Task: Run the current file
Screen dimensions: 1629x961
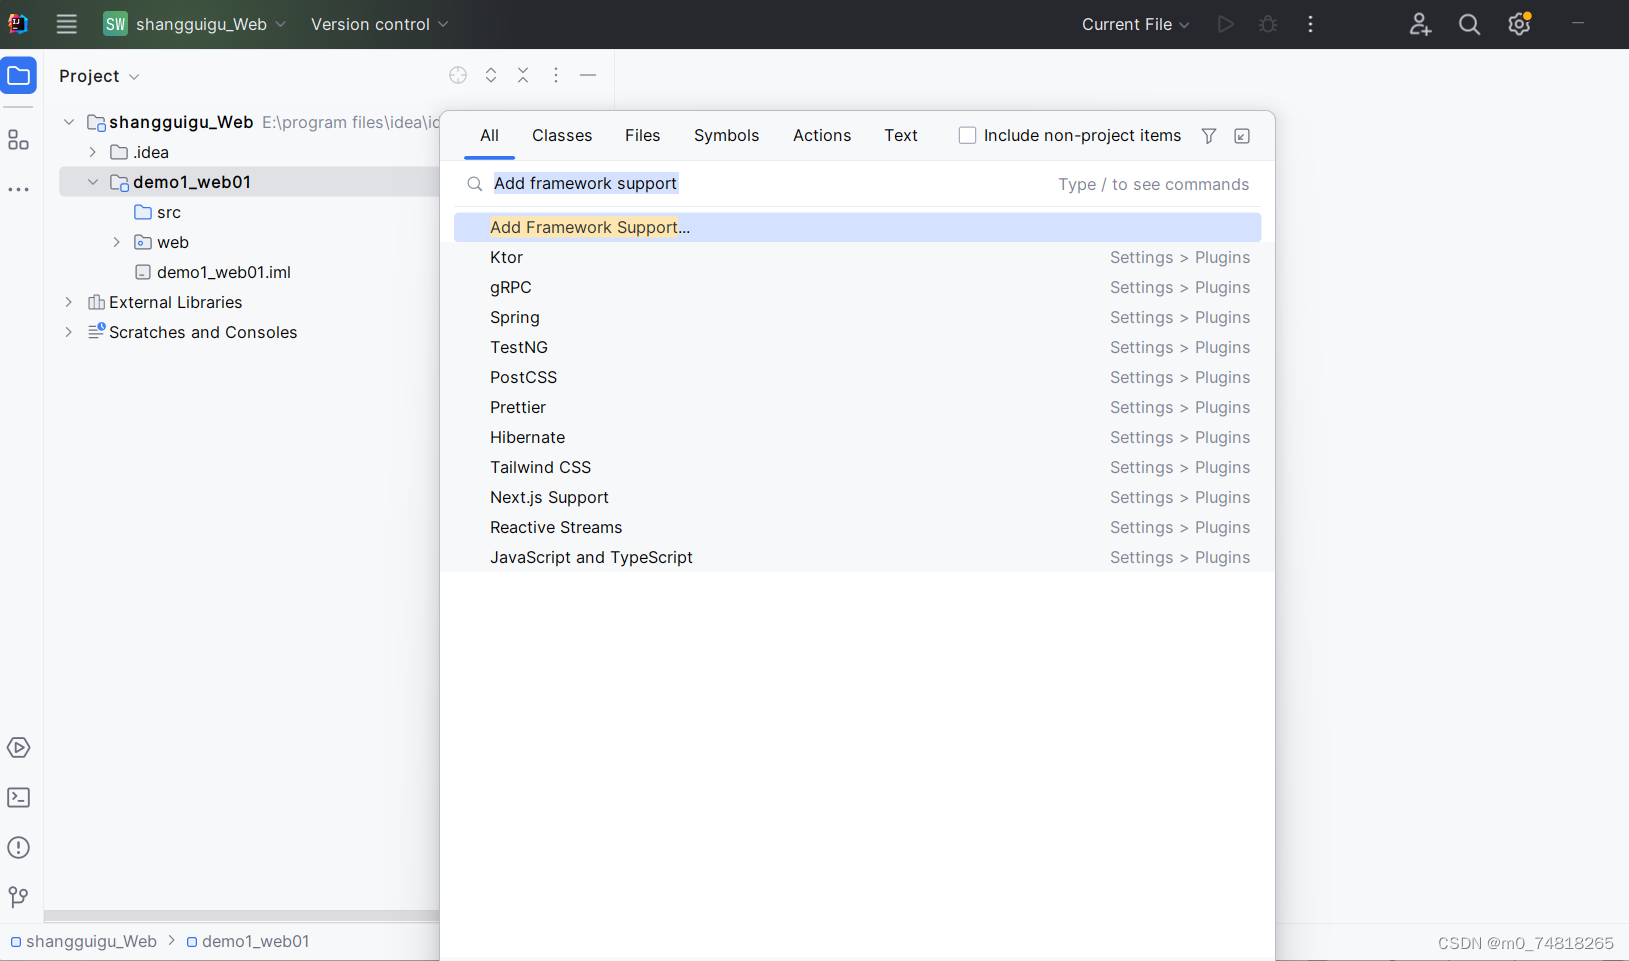Action: coord(1225,24)
